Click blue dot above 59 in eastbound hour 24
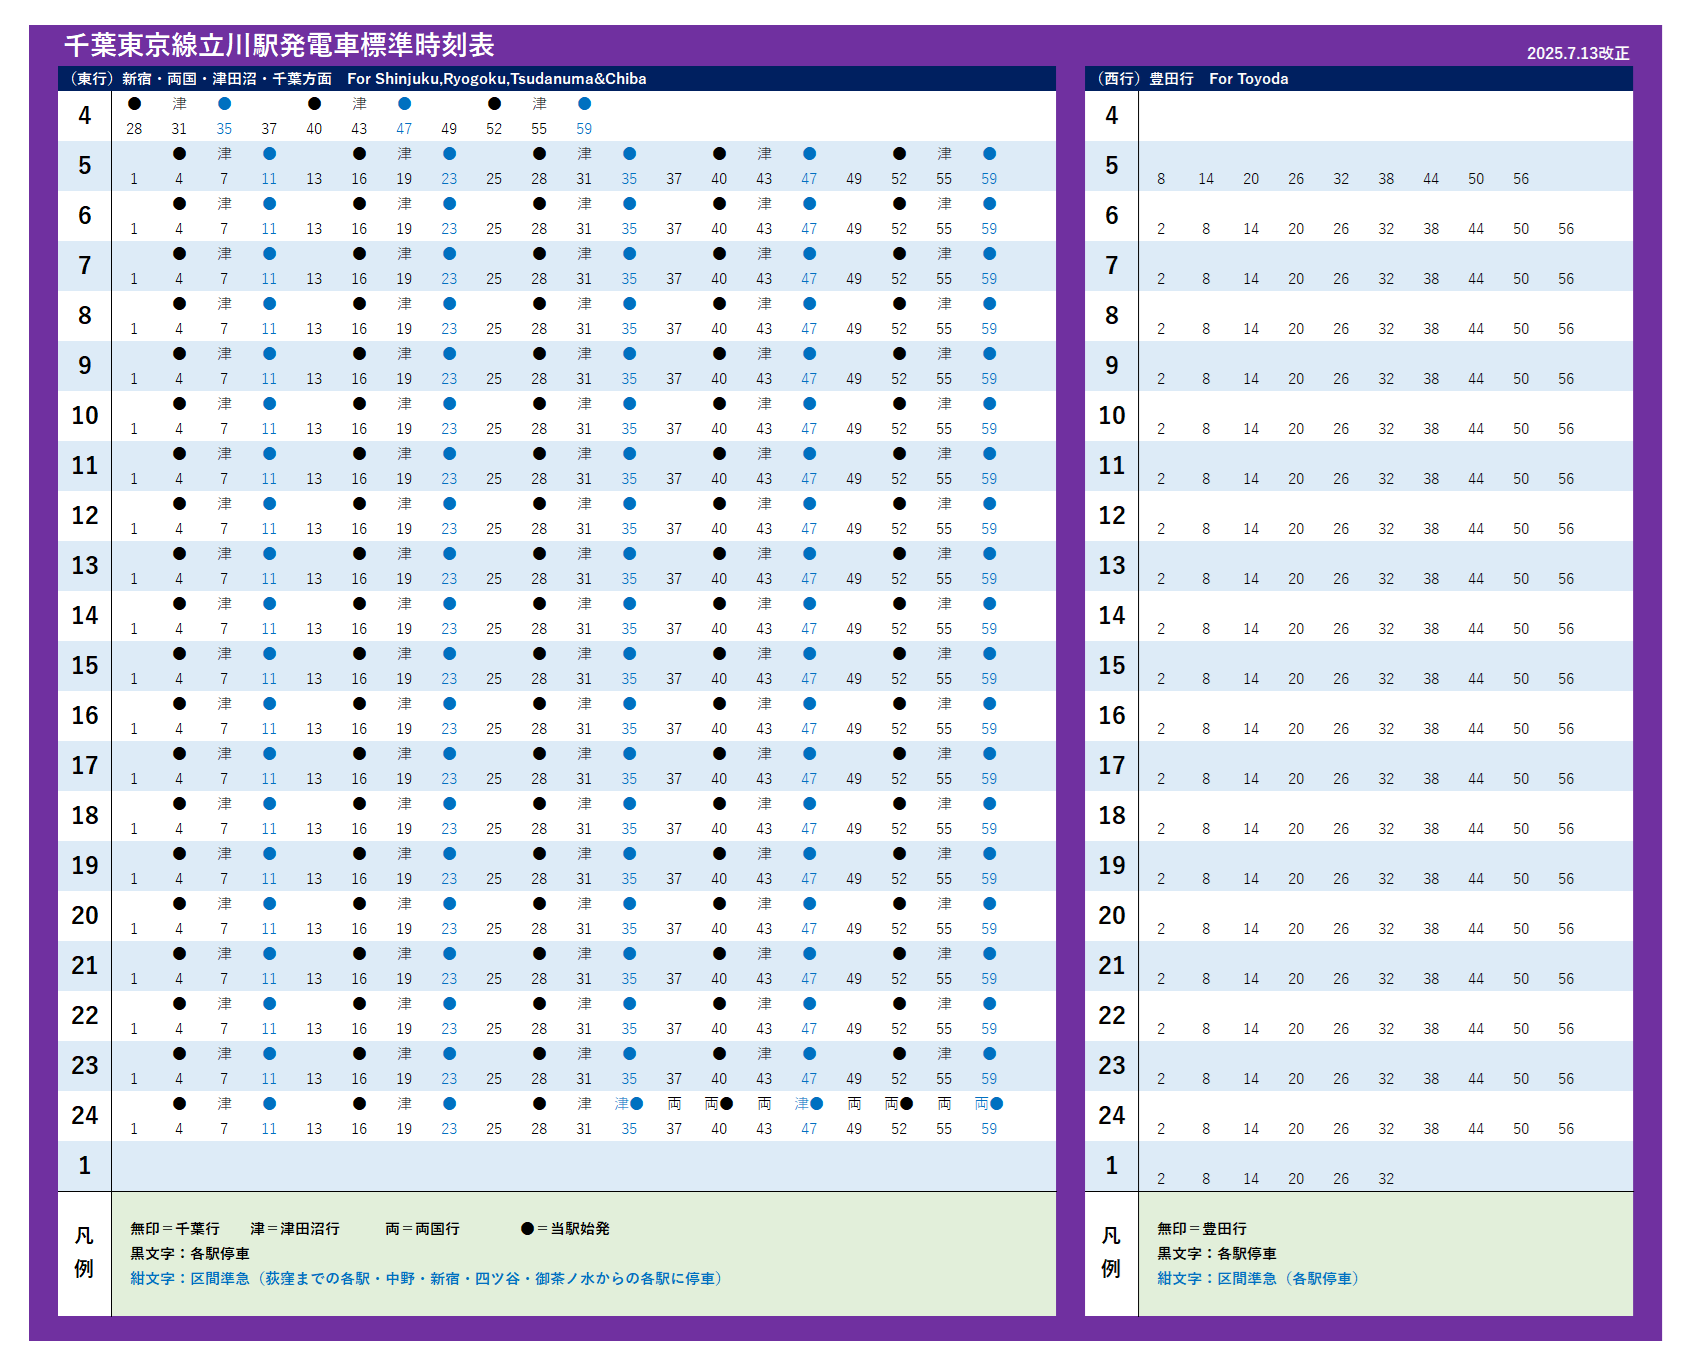Image resolution: width=1692 pixels, height=1367 pixels. [996, 1104]
